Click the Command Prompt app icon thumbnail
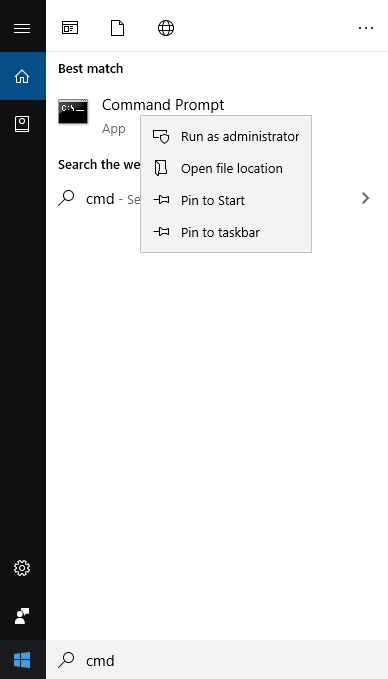The image size is (388, 679). (73, 111)
